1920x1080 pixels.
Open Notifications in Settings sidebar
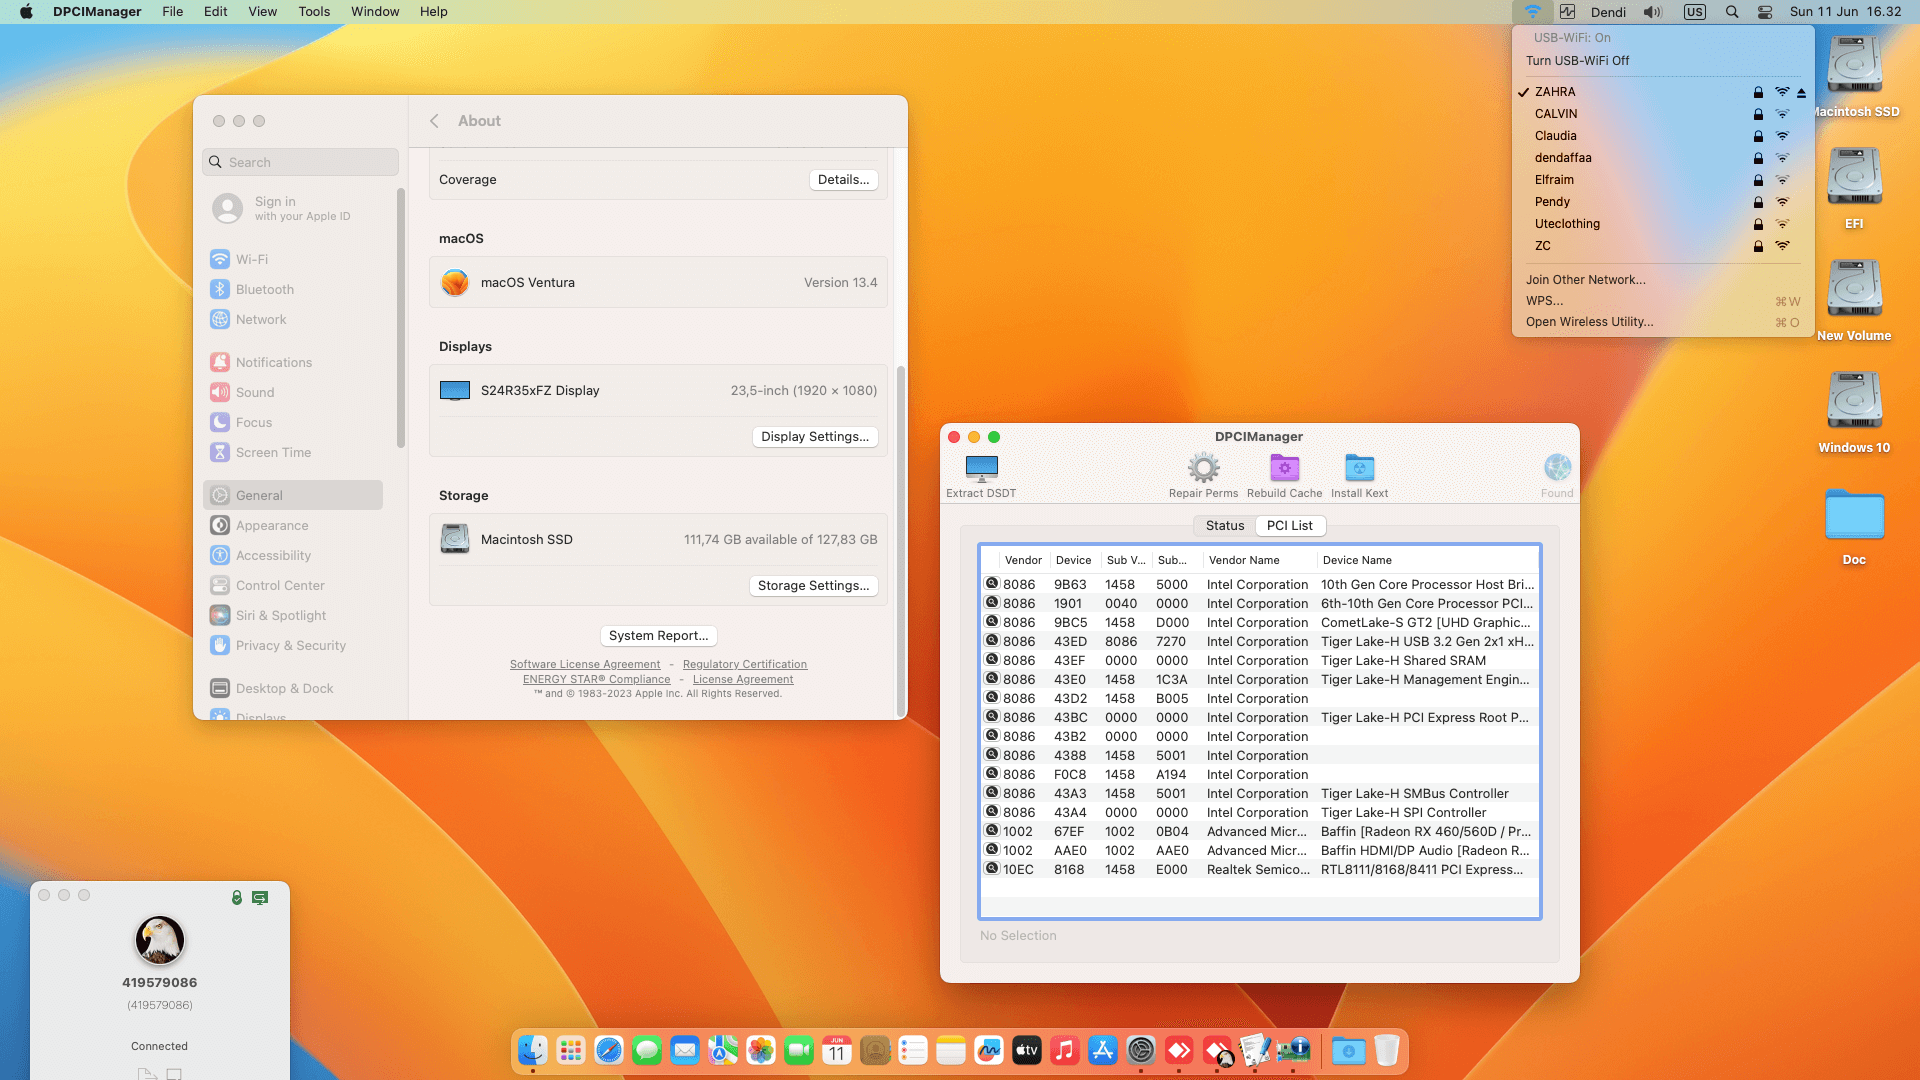pyautogui.click(x=295, y=362)
